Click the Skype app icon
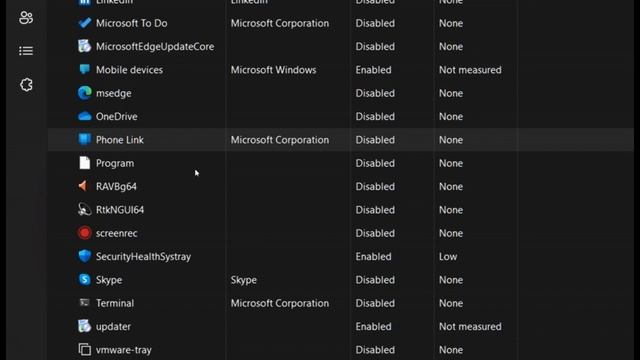 pyautogui.click(x=84, y=280)
